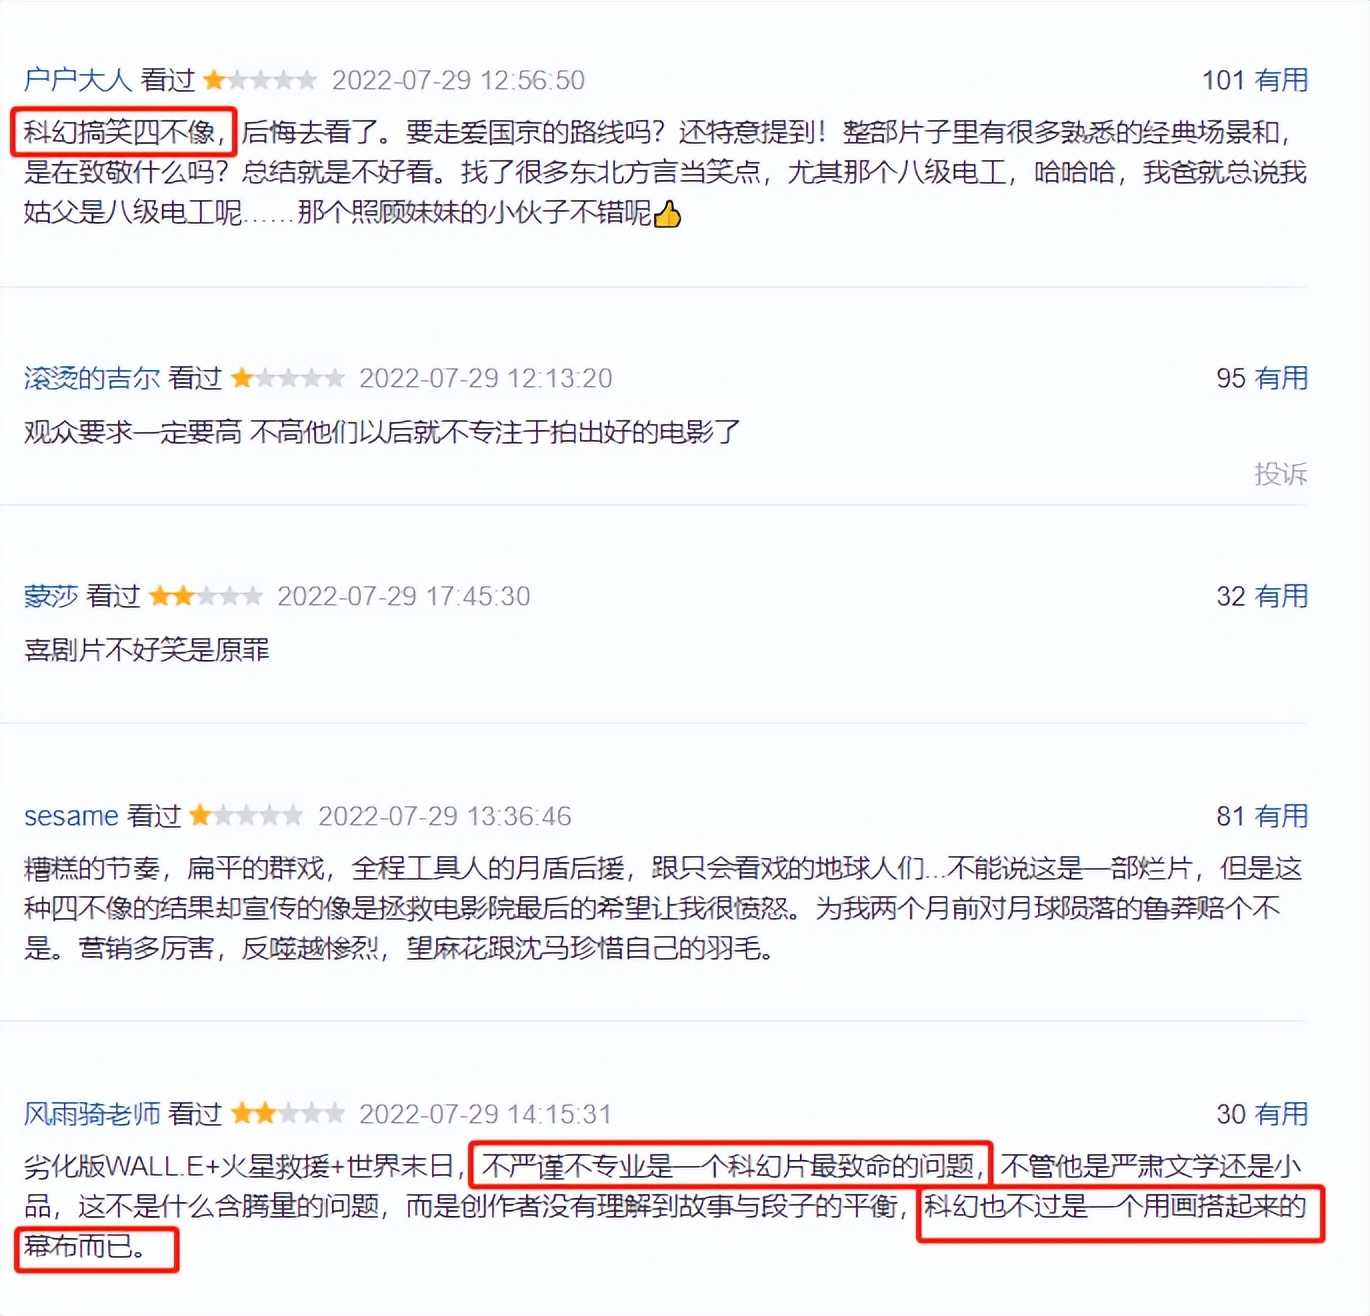Mark 风雨骑老师's review as 有用
The image size is (1370, 1316).
[1281, 1114]
